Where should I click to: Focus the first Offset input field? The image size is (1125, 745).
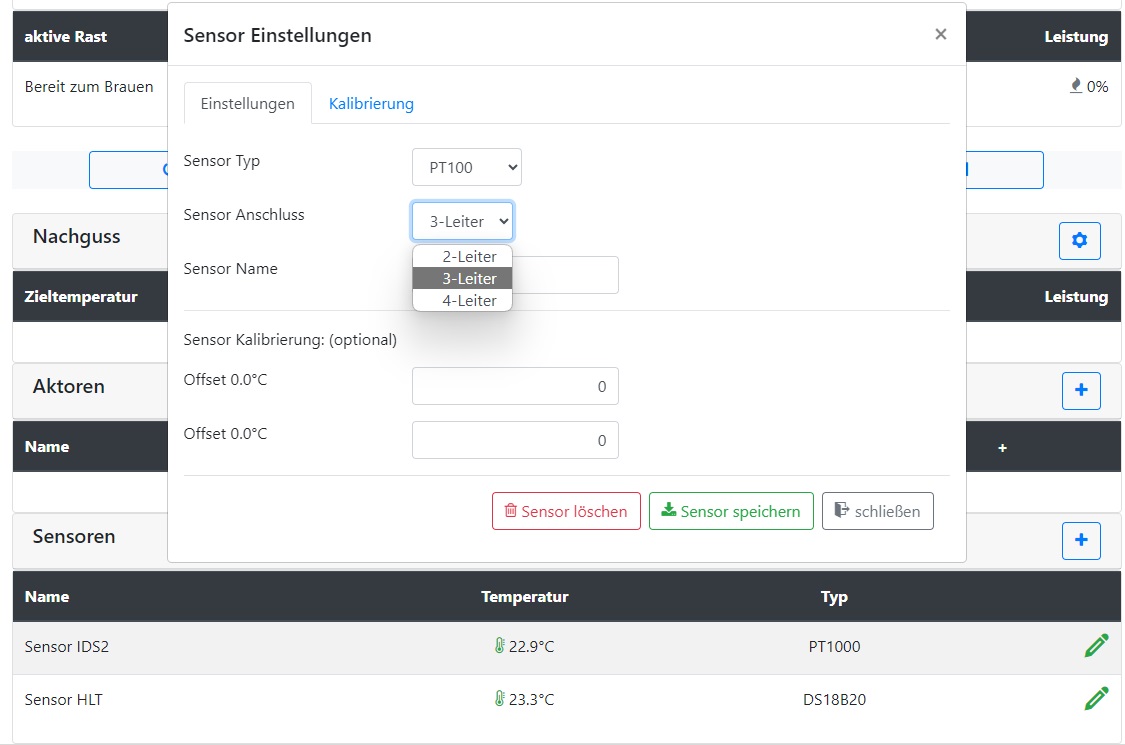[515, 386]
